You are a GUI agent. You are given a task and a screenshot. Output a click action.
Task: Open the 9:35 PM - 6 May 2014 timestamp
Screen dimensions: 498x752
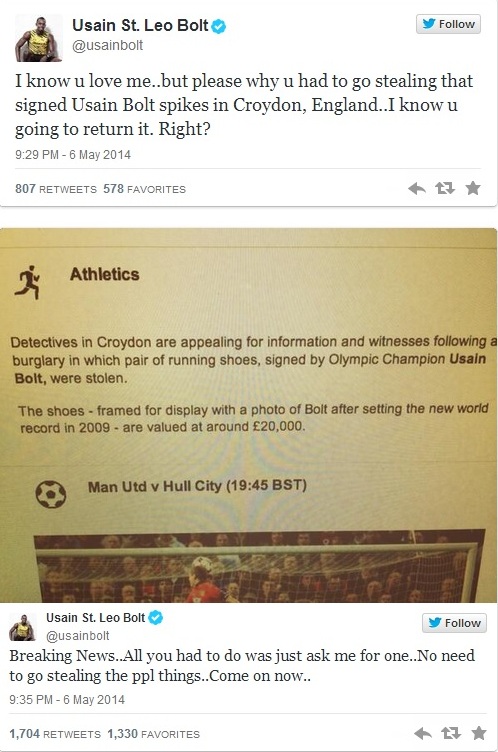[x=67, y=700]
